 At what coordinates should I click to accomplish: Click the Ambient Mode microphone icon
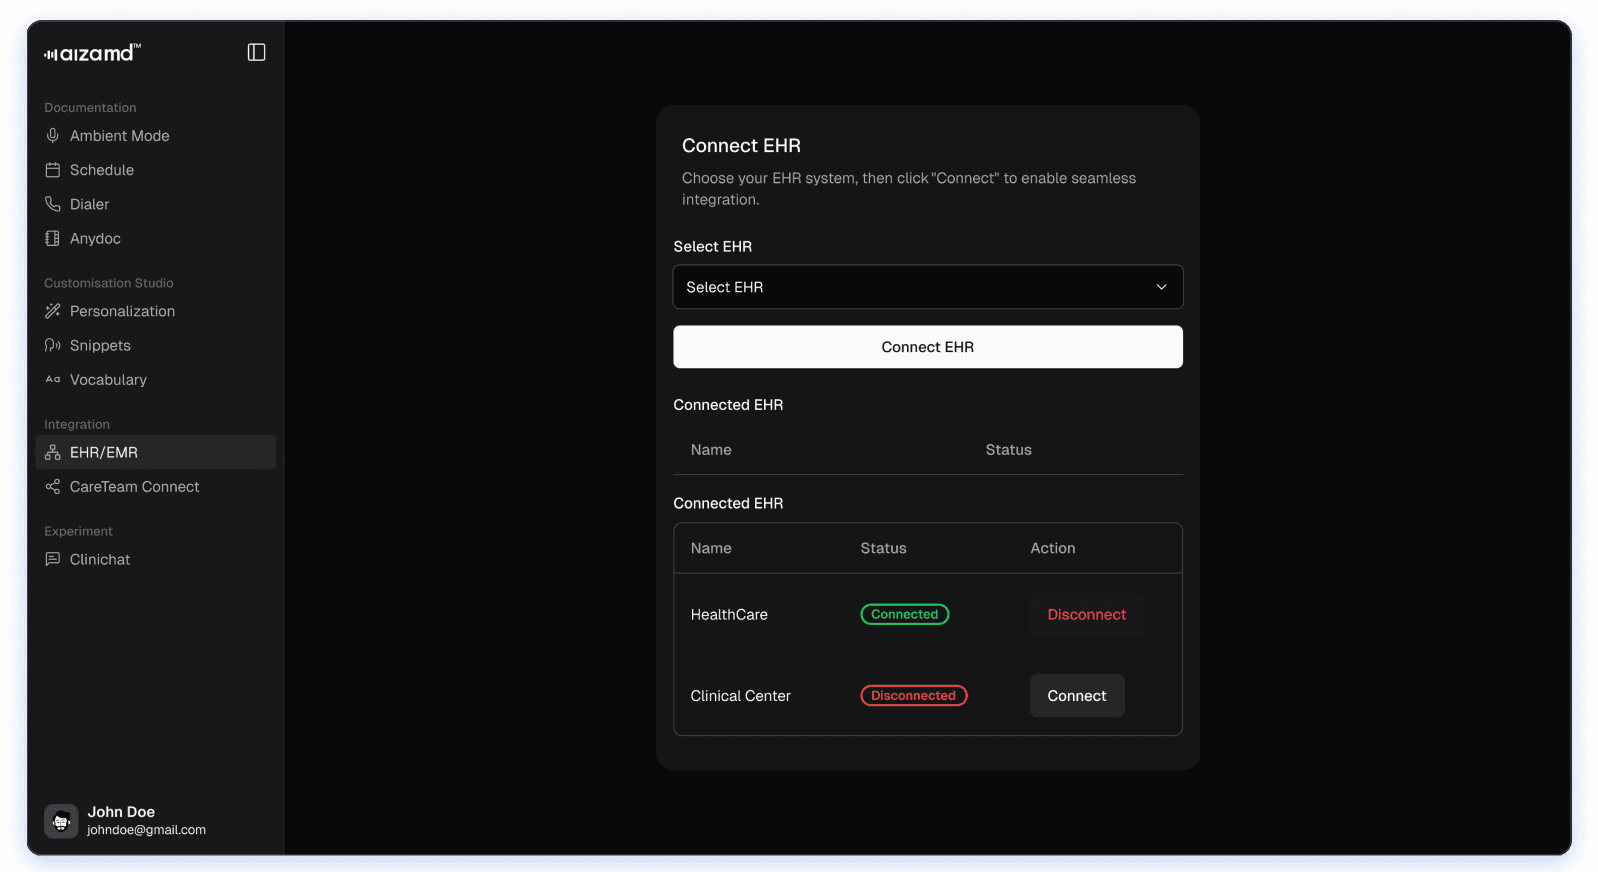point(53,136)
